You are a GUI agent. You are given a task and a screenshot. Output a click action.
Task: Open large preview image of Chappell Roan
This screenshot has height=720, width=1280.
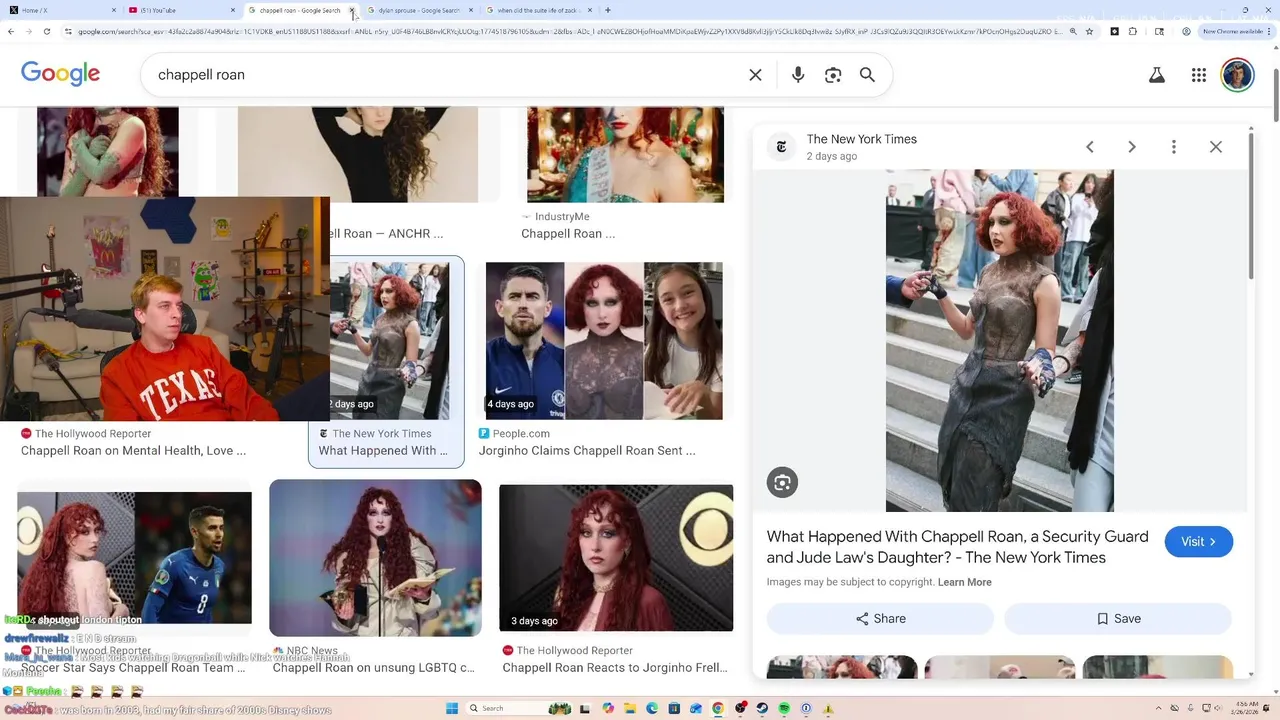[1000, 340]
